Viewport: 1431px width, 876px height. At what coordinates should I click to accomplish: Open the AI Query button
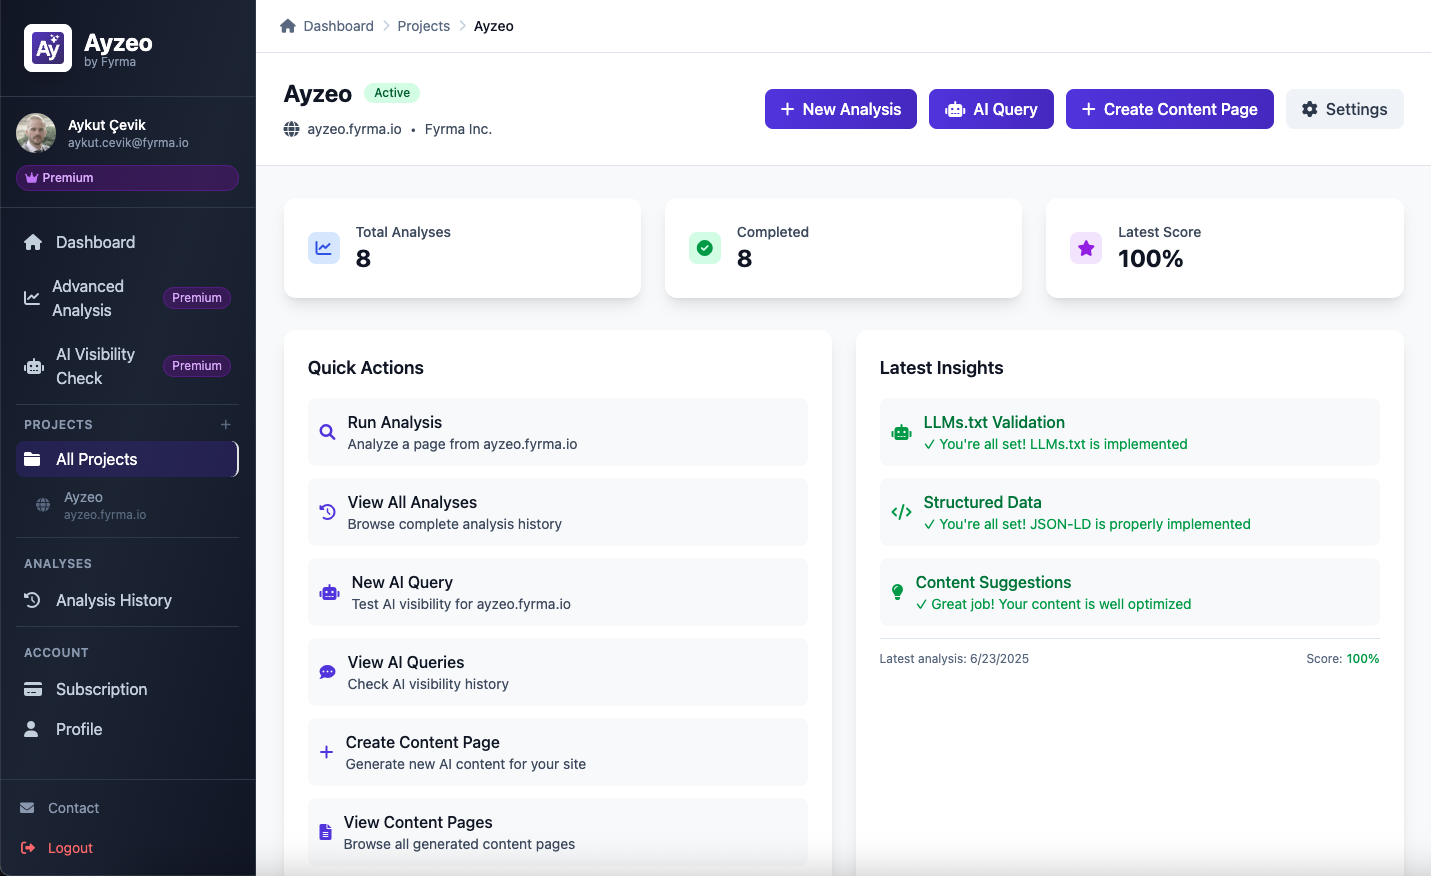(991, 109)
